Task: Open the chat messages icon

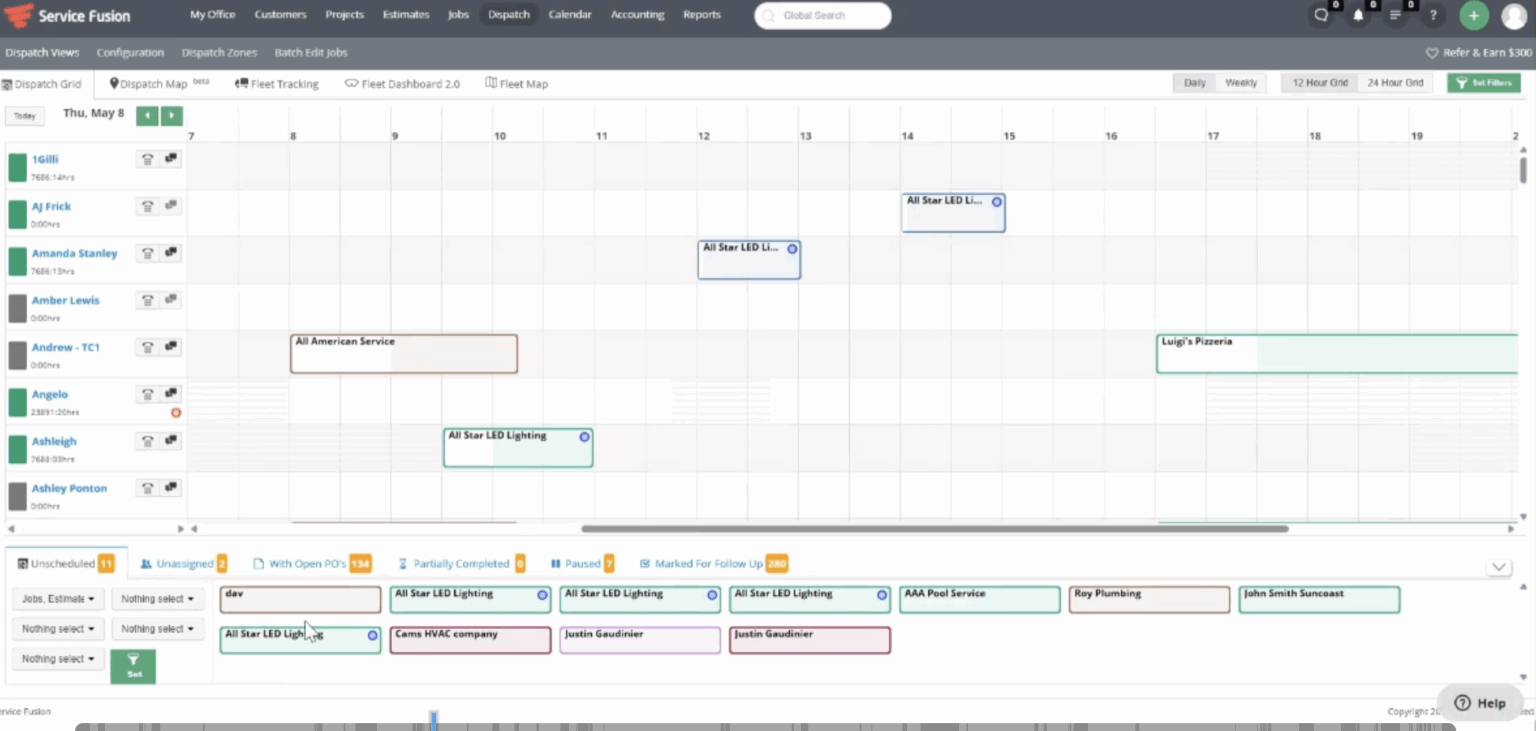Action: pyautogui.click(x=1322, y=16)
